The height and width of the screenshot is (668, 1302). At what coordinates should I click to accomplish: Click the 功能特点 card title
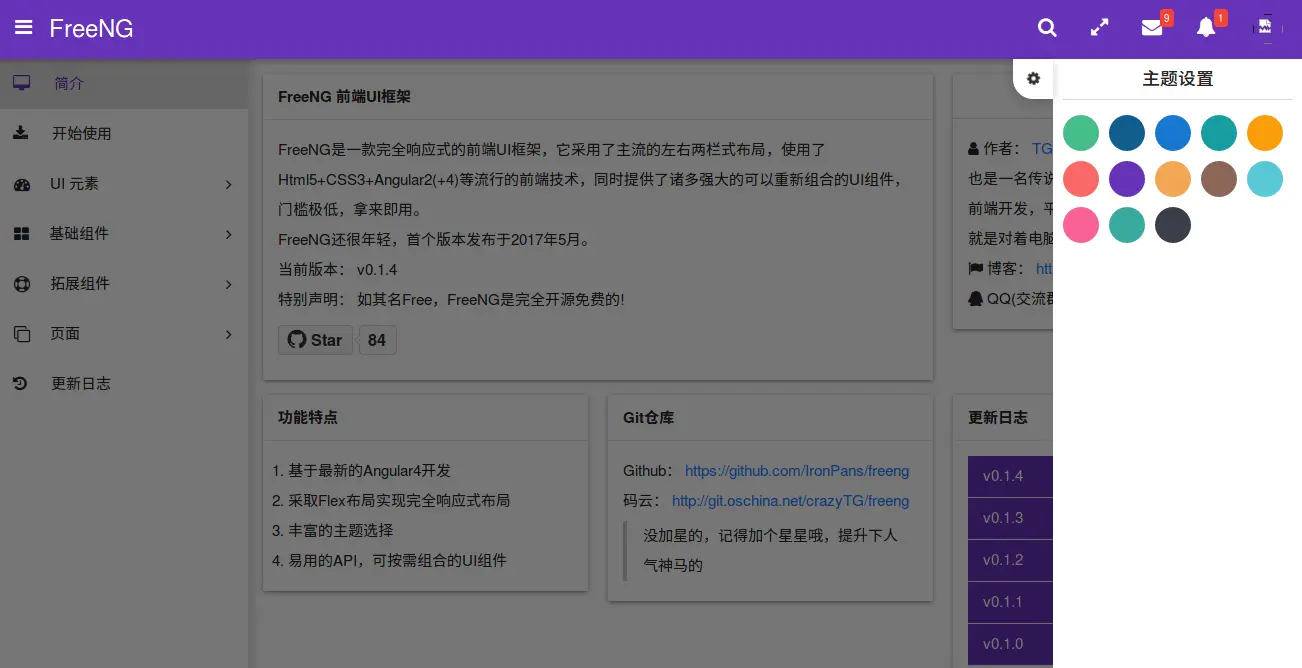point(308,417)
